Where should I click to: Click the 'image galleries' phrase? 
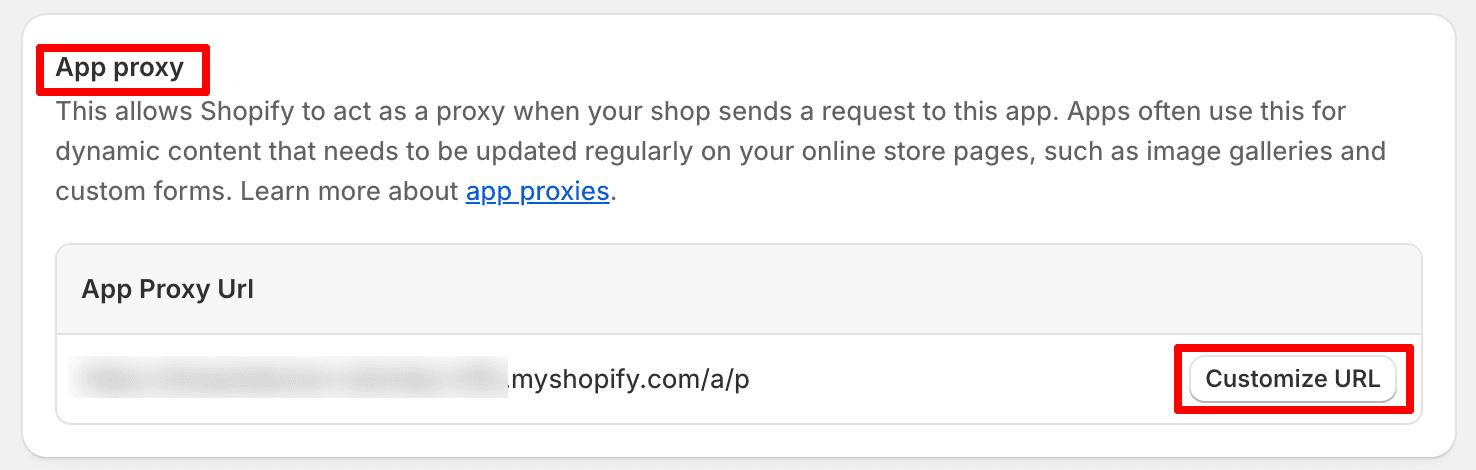click(1240, 151)
